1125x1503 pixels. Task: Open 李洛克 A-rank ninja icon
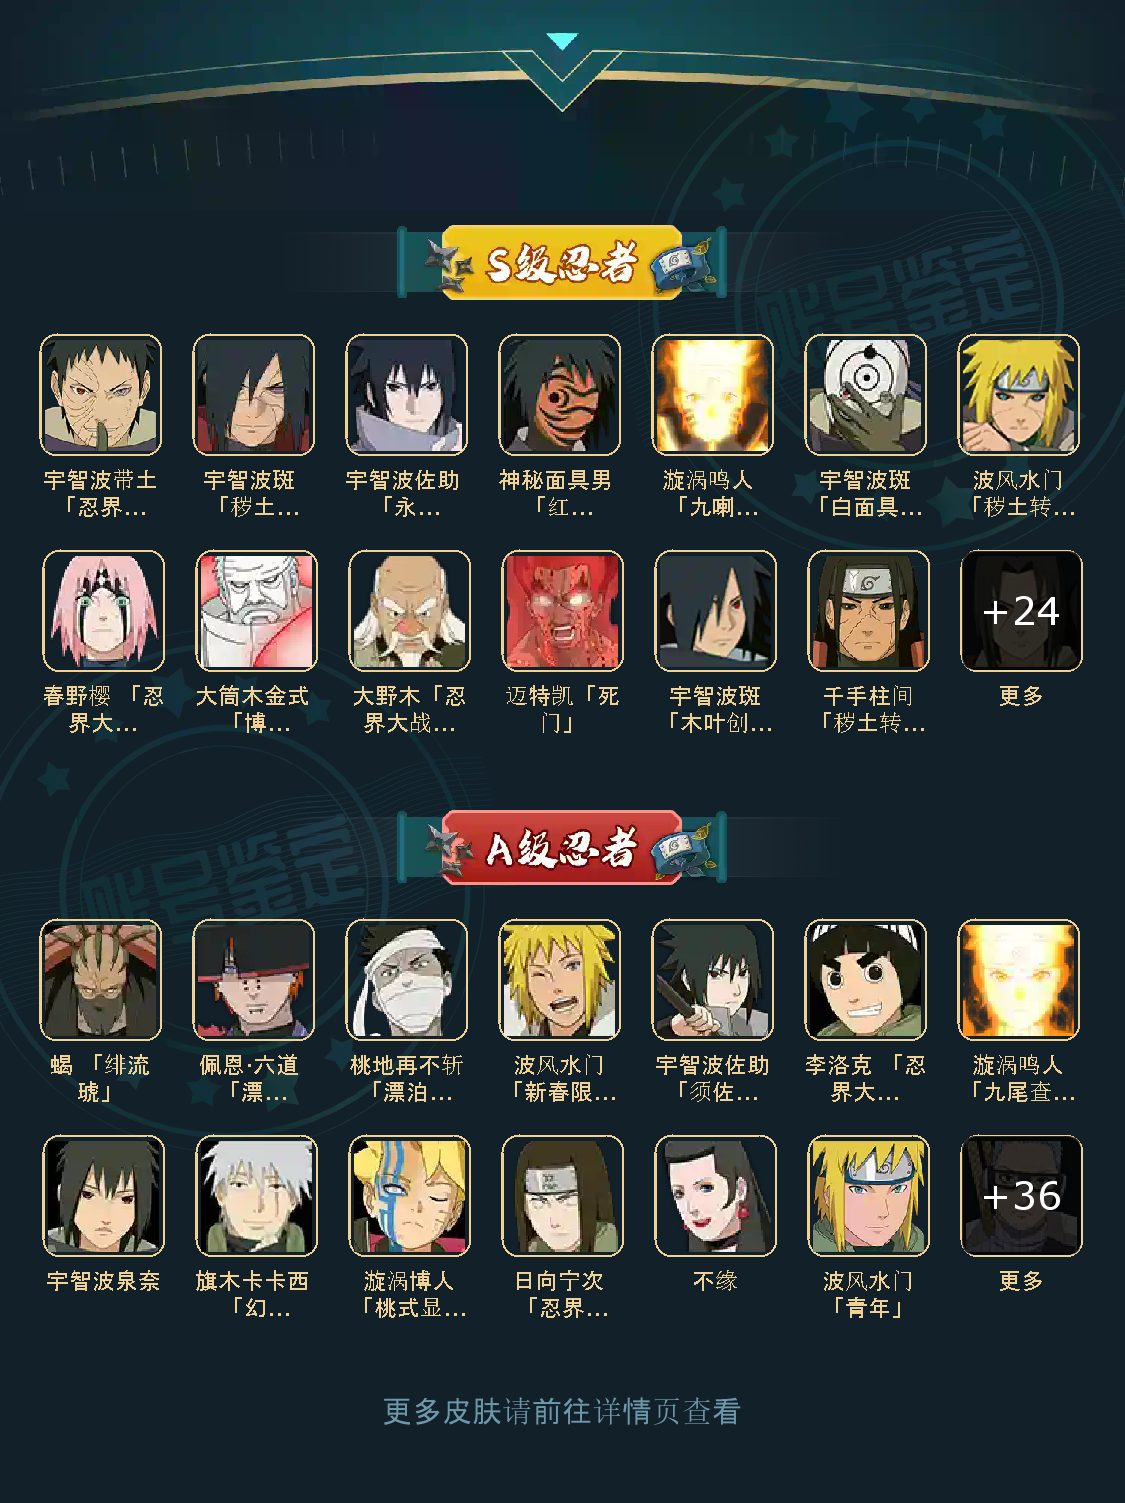tap(866, 980)
